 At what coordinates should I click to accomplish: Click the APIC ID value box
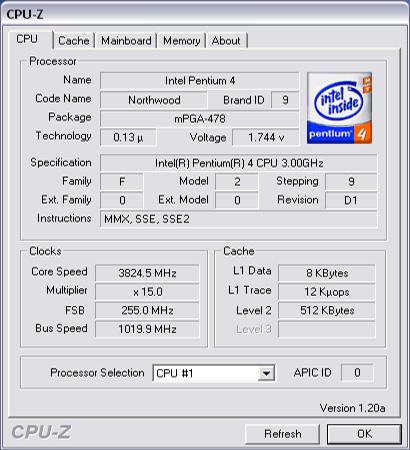(357, 372)
